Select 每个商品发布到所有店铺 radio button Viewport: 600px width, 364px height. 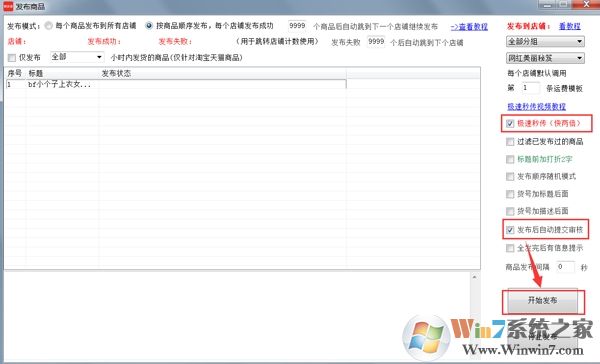point(49,26)
